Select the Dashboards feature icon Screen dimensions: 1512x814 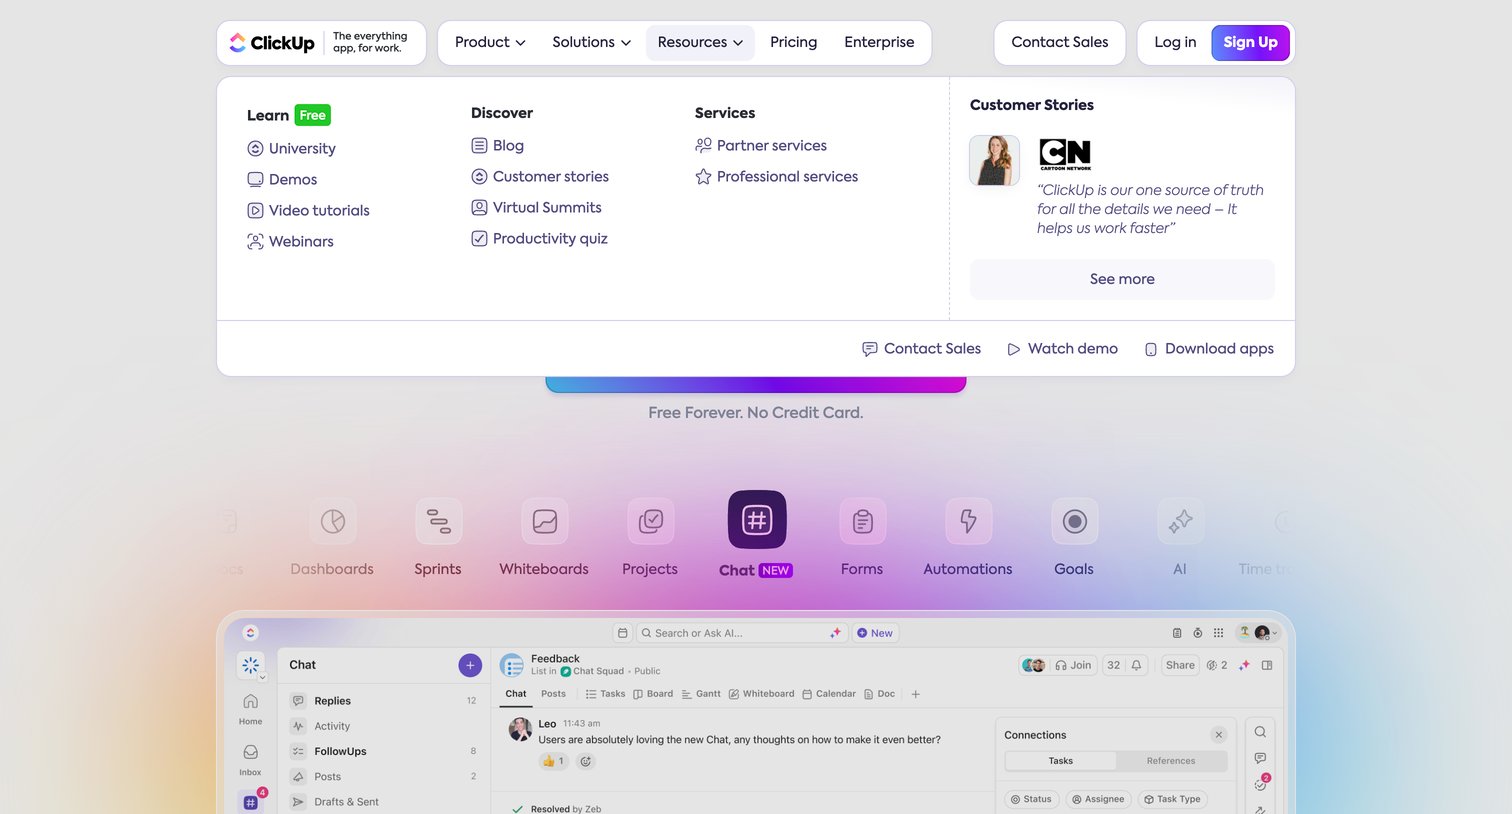[332, 521]
